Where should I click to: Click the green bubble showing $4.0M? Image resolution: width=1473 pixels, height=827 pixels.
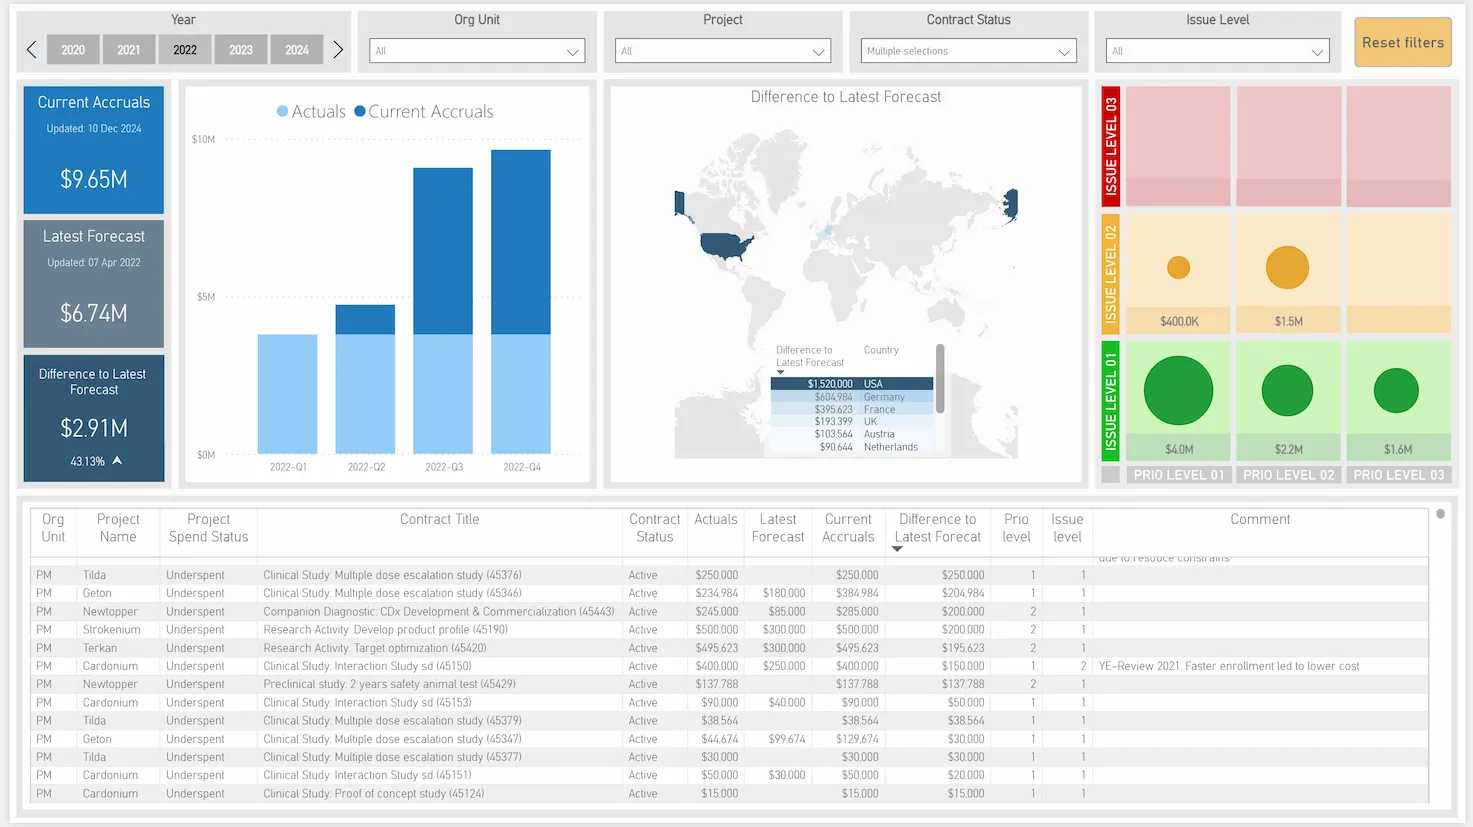pos(1178,390)
